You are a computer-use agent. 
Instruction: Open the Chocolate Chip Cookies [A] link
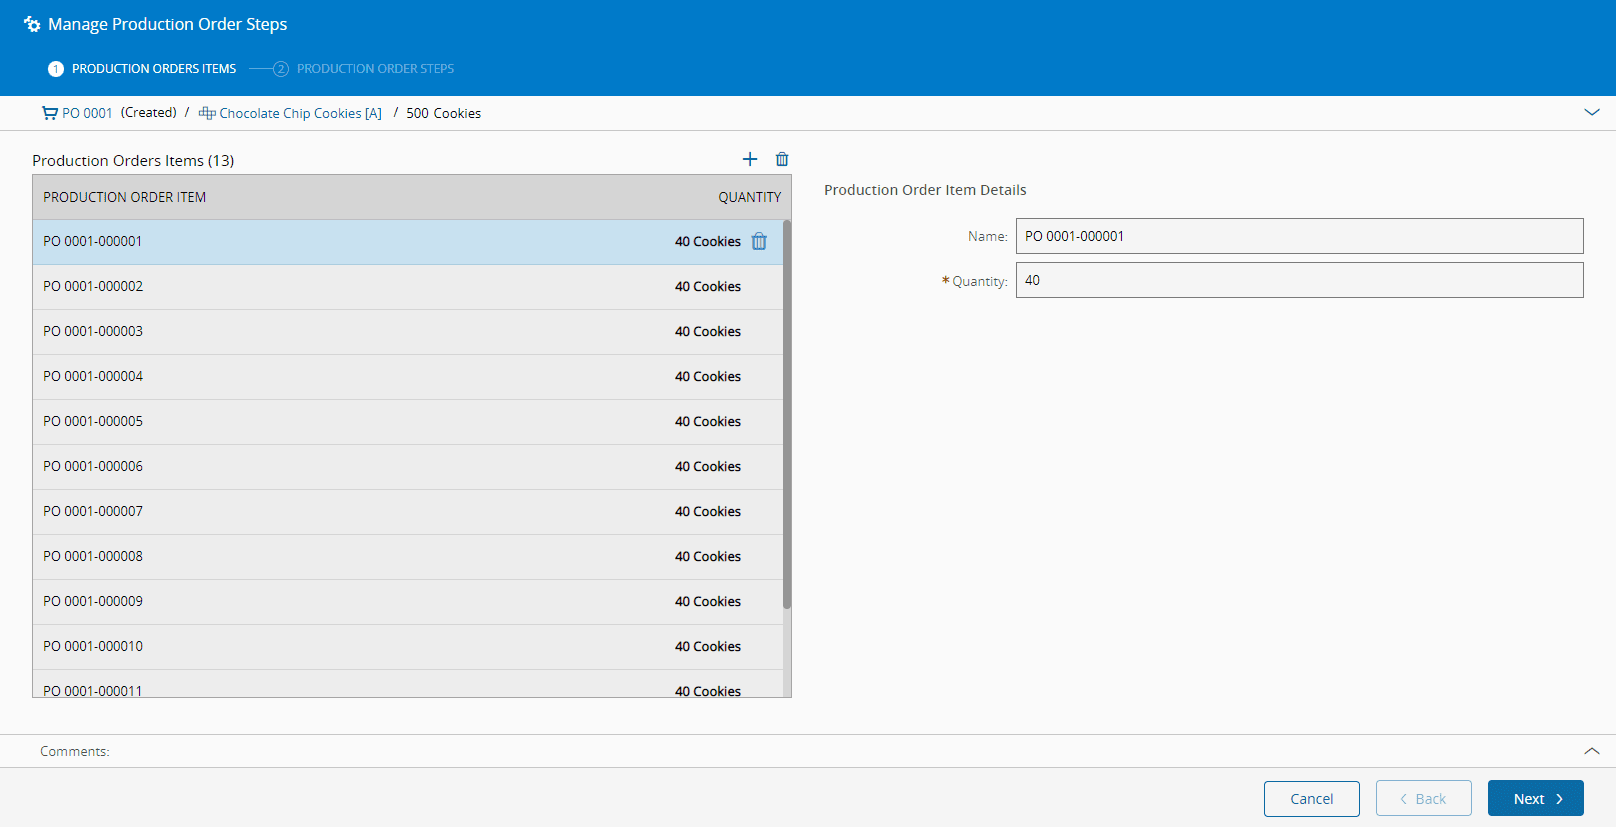pos(300,113)
